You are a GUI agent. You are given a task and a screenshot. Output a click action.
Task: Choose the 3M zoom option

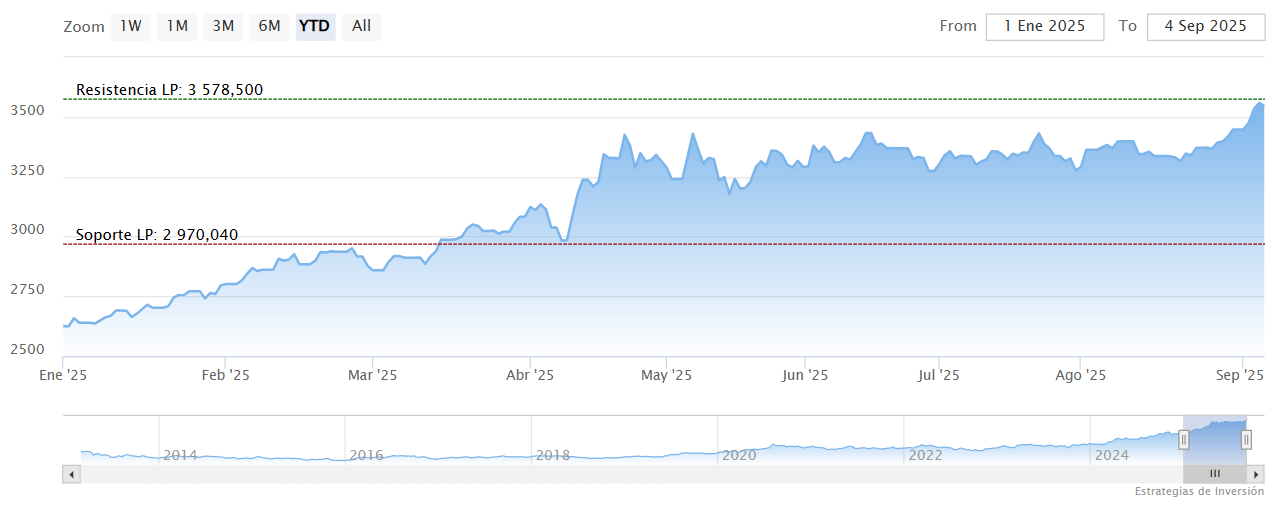223,26
